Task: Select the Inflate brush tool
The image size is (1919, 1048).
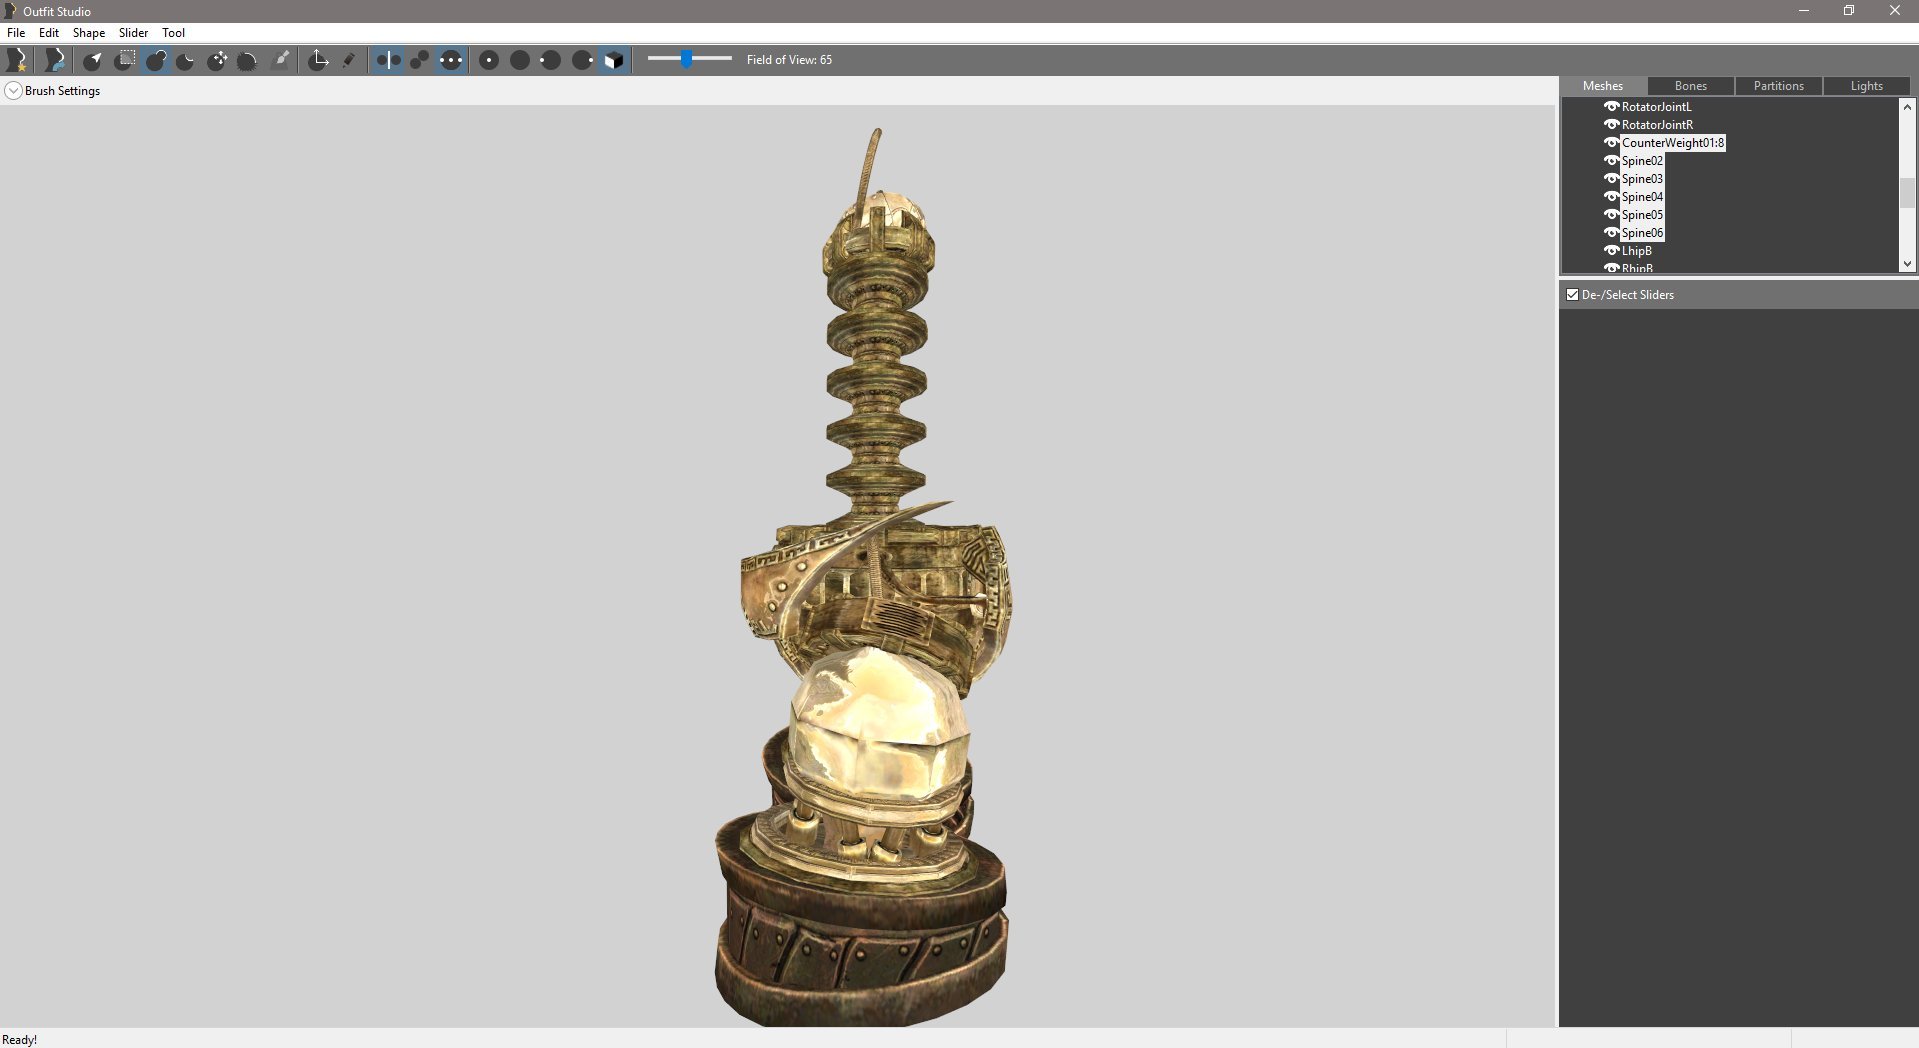Action: click(155, 60)
